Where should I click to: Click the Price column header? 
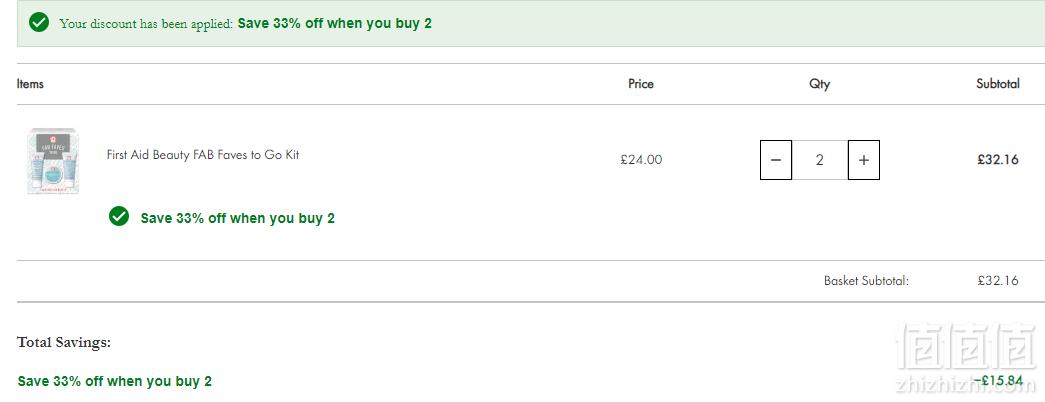pyautogui.click(x=641, y=84)
